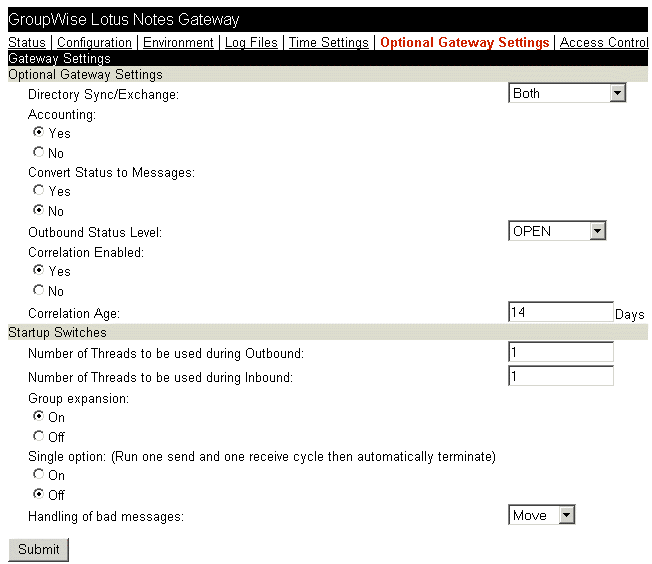
Task: Turn Group expansion On
Action: [39, 416]
